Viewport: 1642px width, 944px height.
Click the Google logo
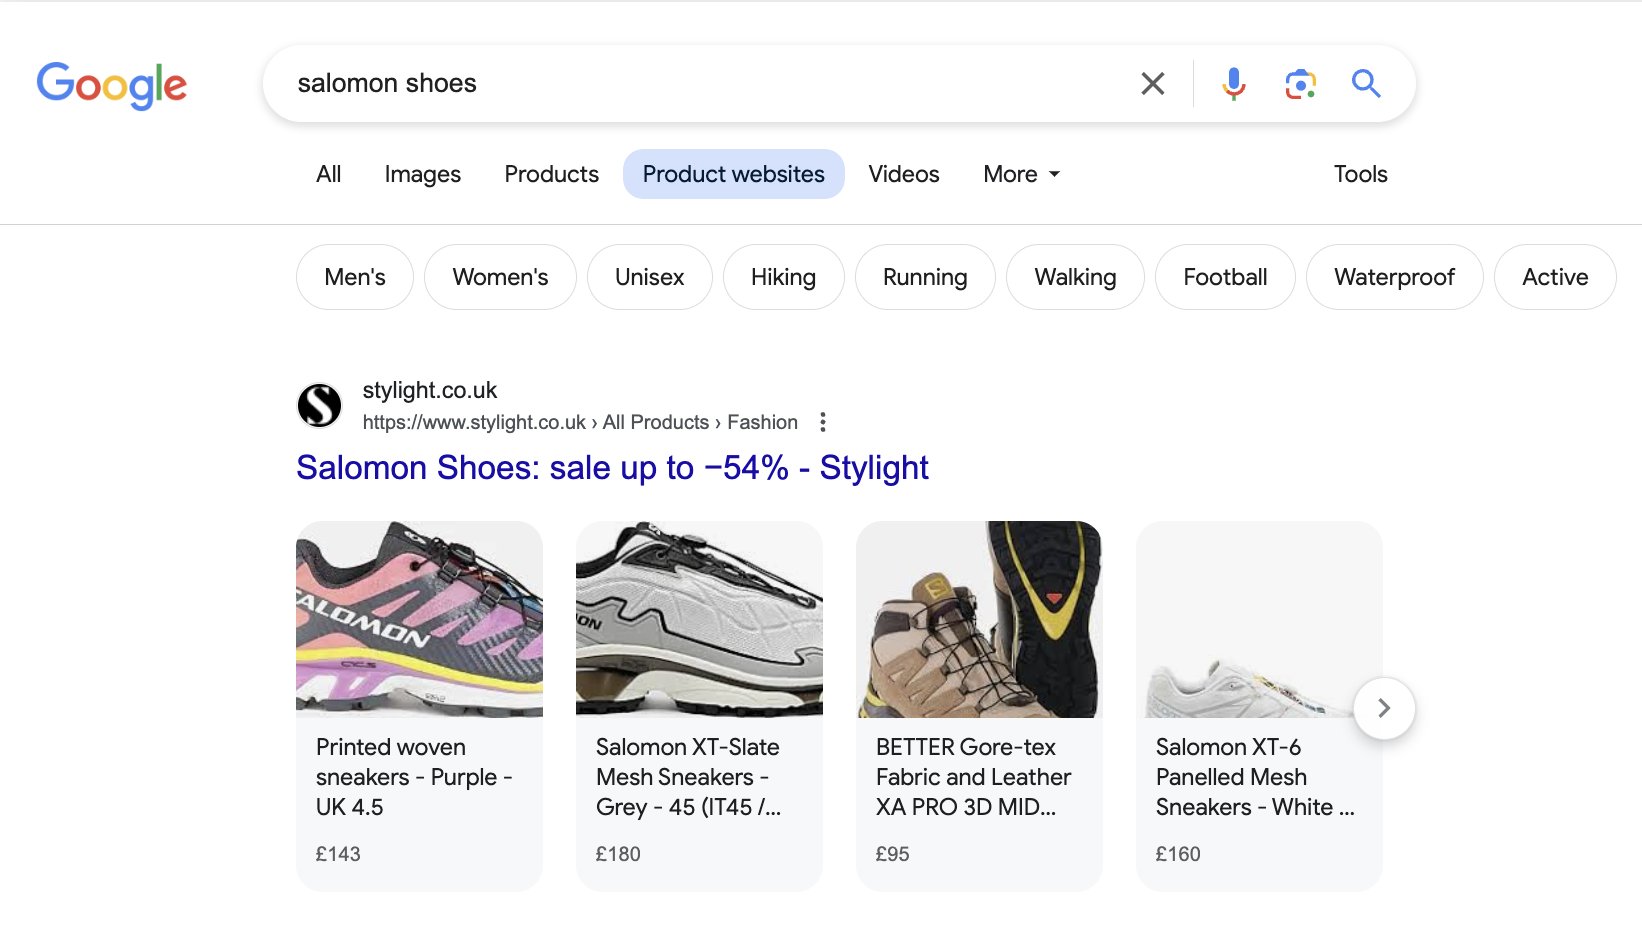click(112, 85)
